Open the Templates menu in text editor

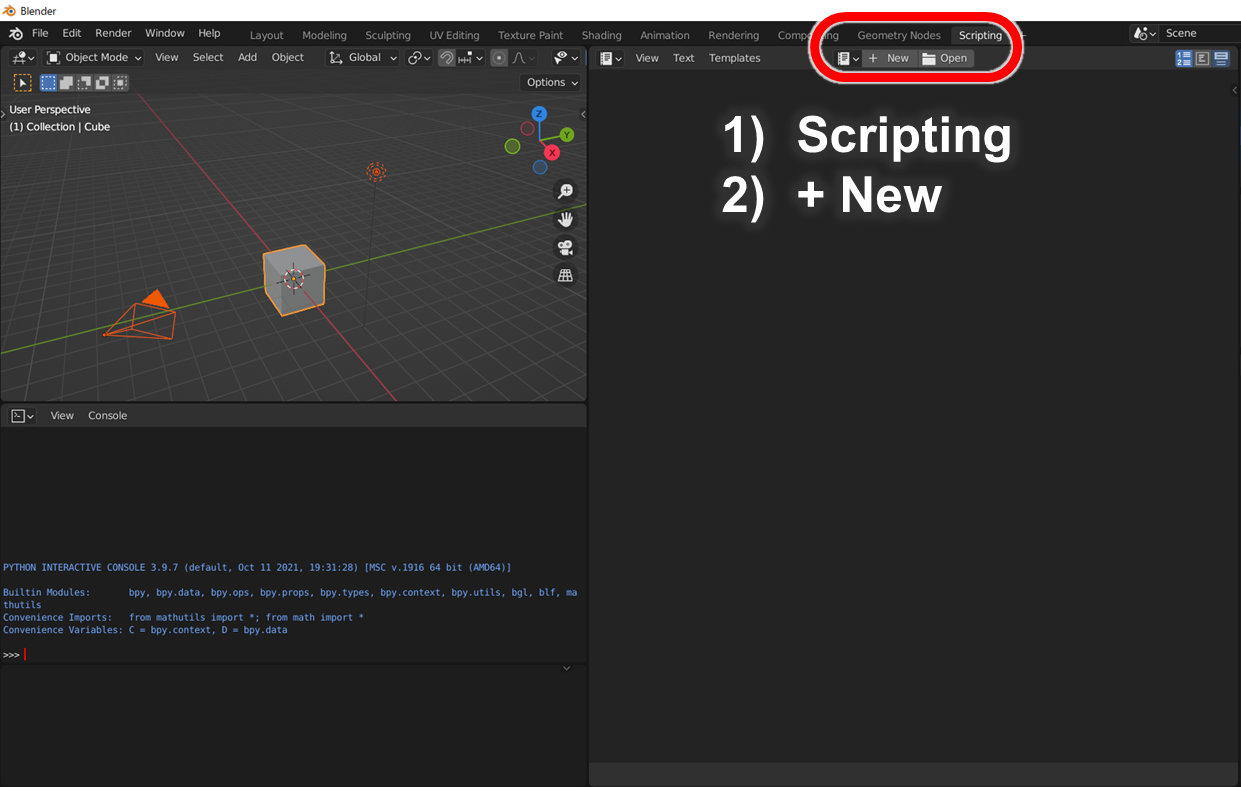734,58
